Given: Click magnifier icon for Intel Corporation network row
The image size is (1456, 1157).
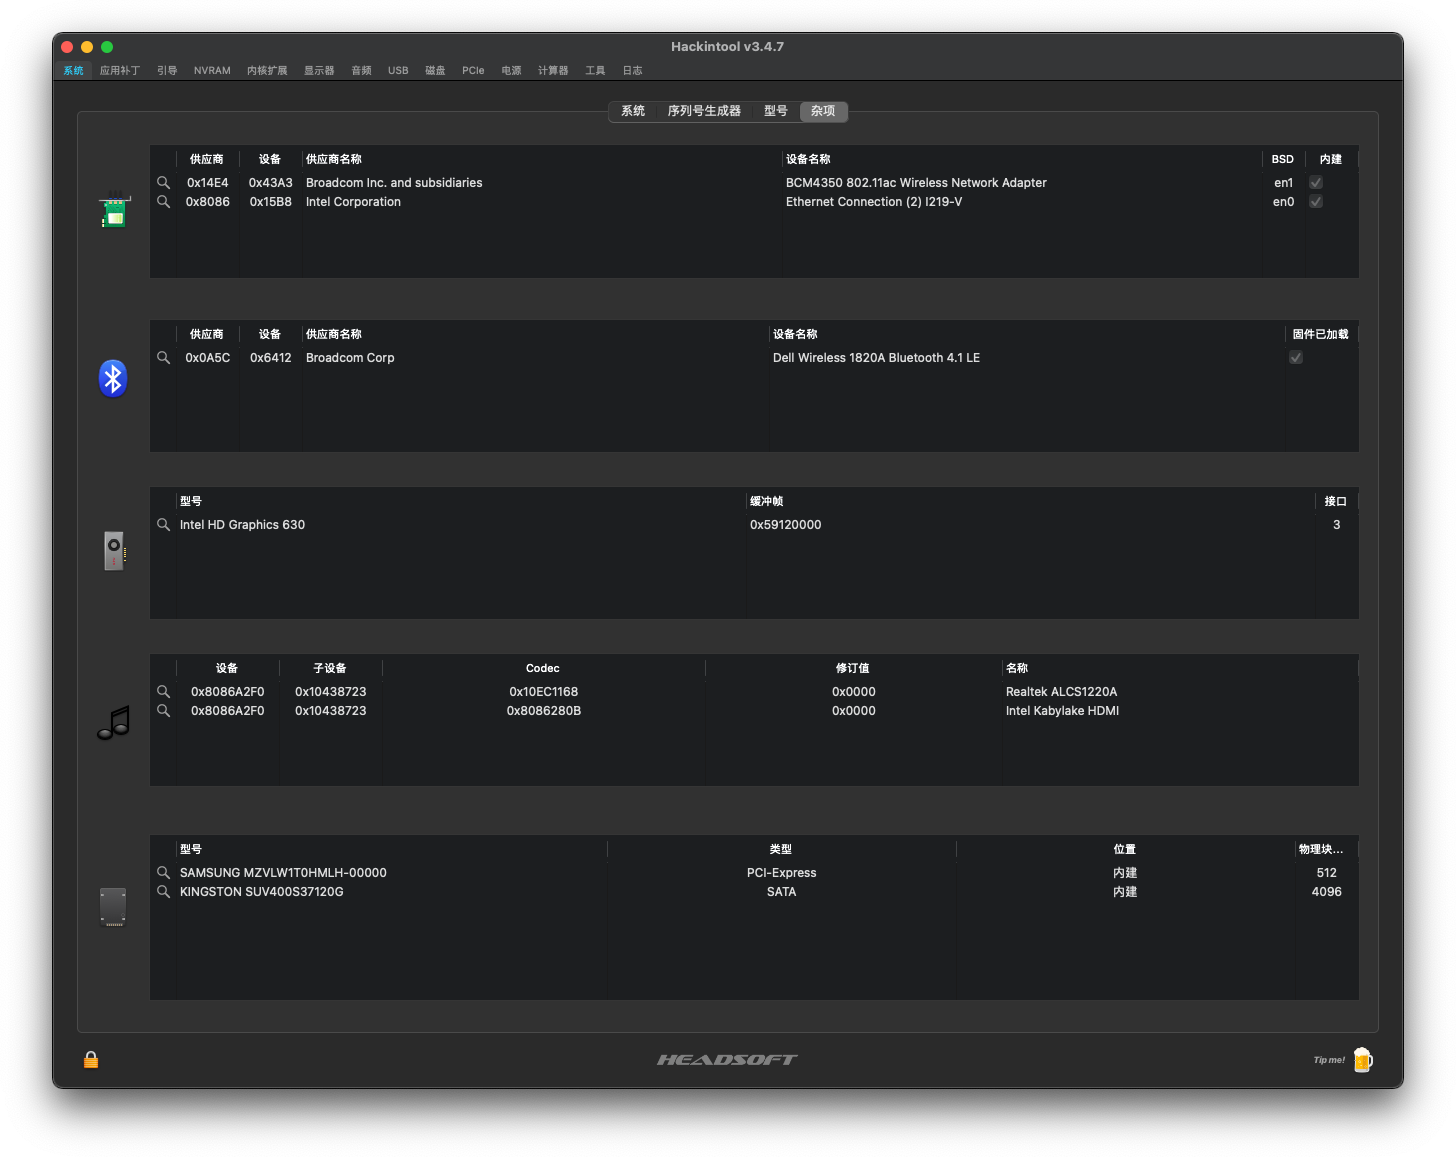Looking at the screenshot, I should click(x=163, y=202).
